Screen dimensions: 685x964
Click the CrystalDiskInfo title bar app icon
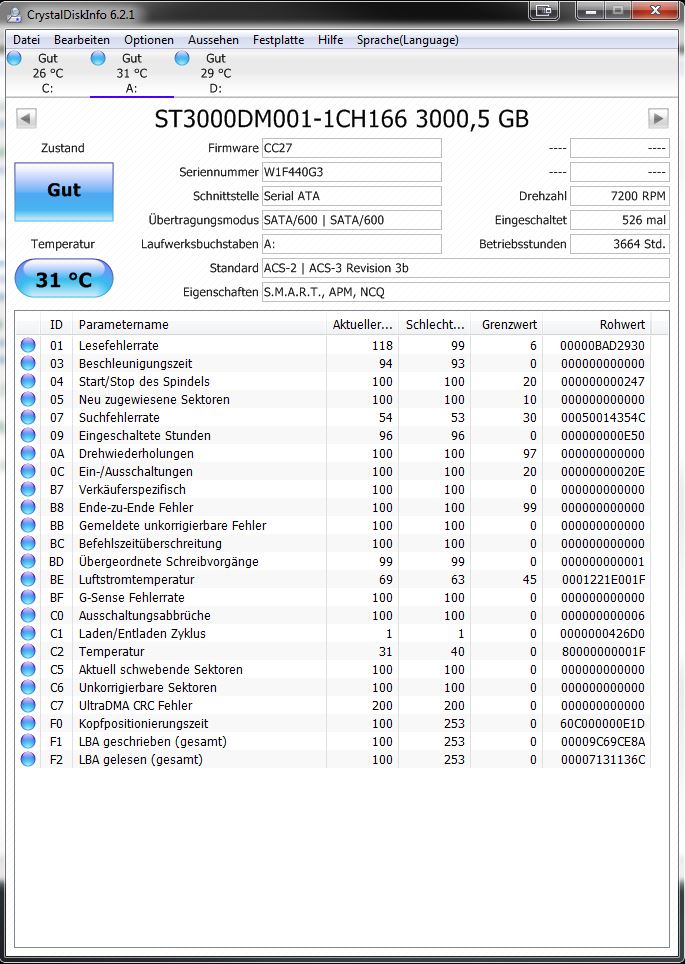[x=14, y=14]
